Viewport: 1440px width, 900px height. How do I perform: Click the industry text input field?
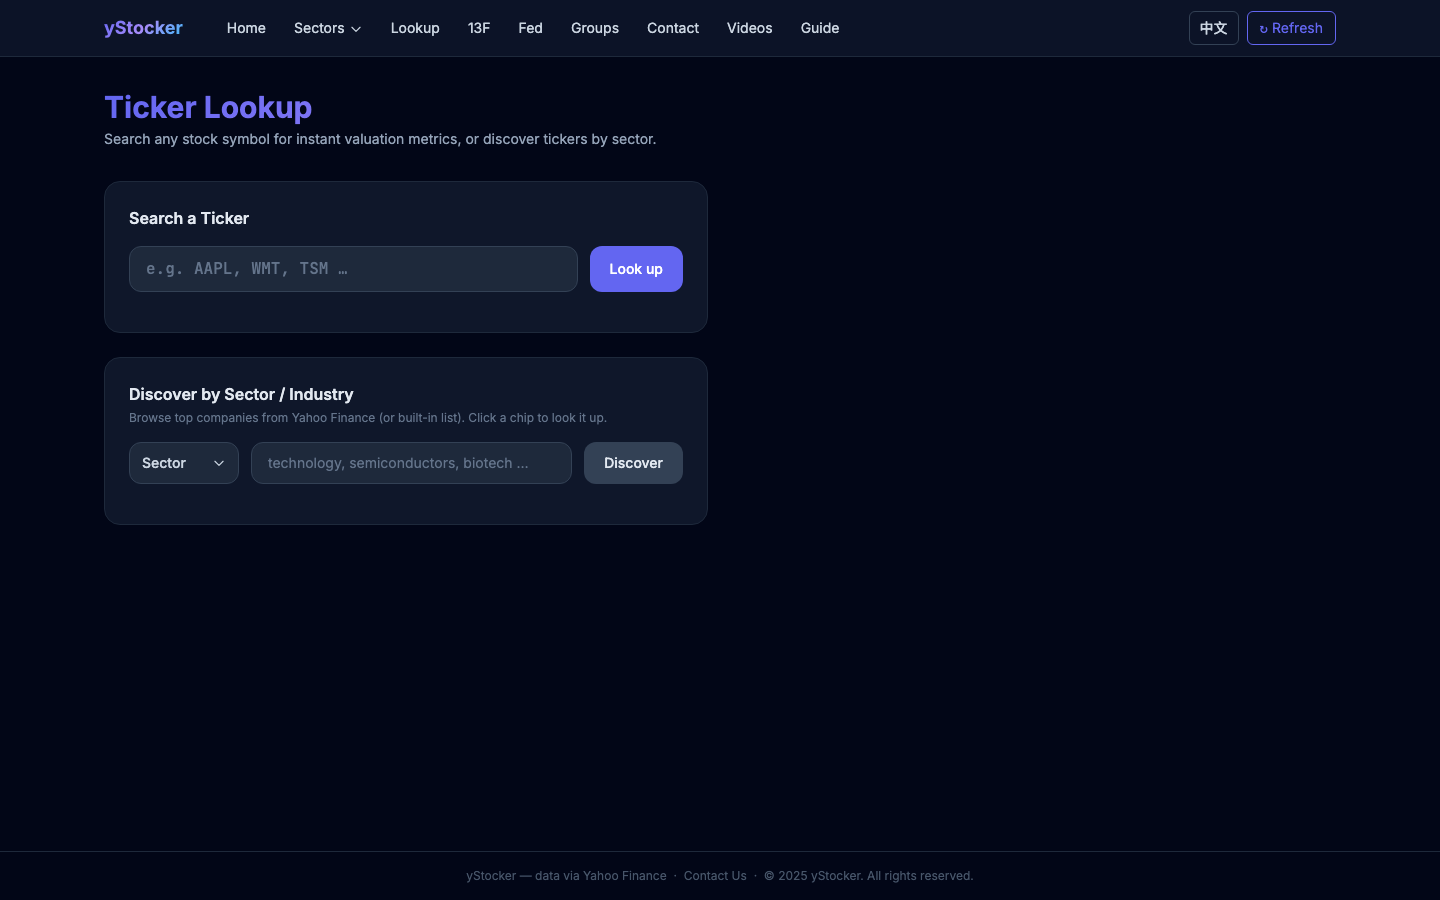pos(411,463)
